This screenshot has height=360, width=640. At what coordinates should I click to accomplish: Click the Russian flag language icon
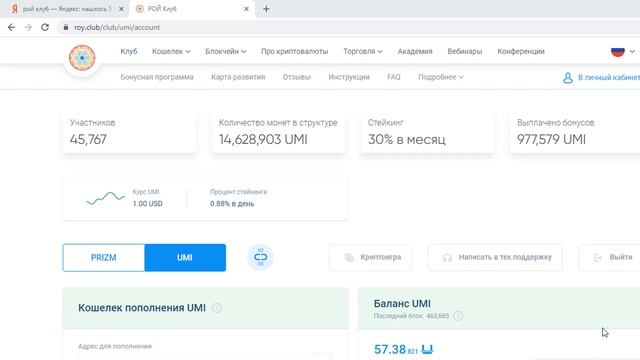[618, 51]
